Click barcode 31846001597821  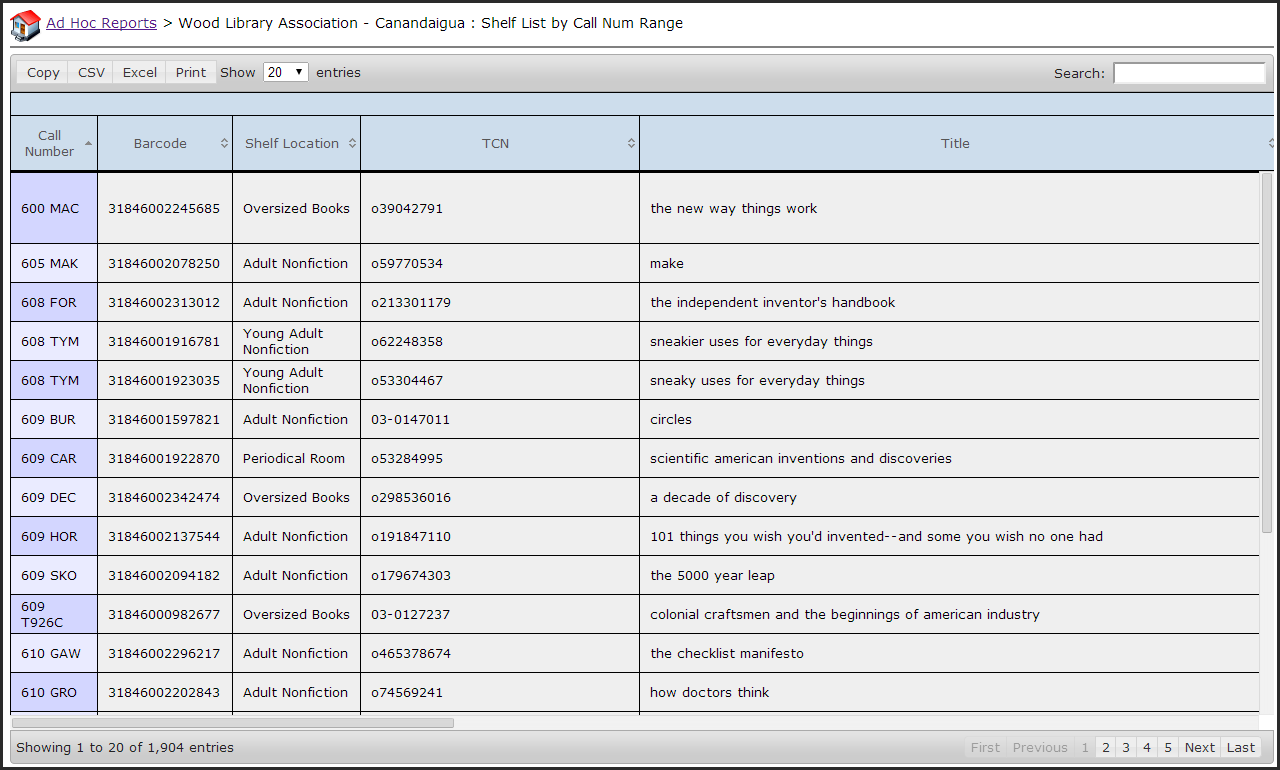tap(164, 420)
